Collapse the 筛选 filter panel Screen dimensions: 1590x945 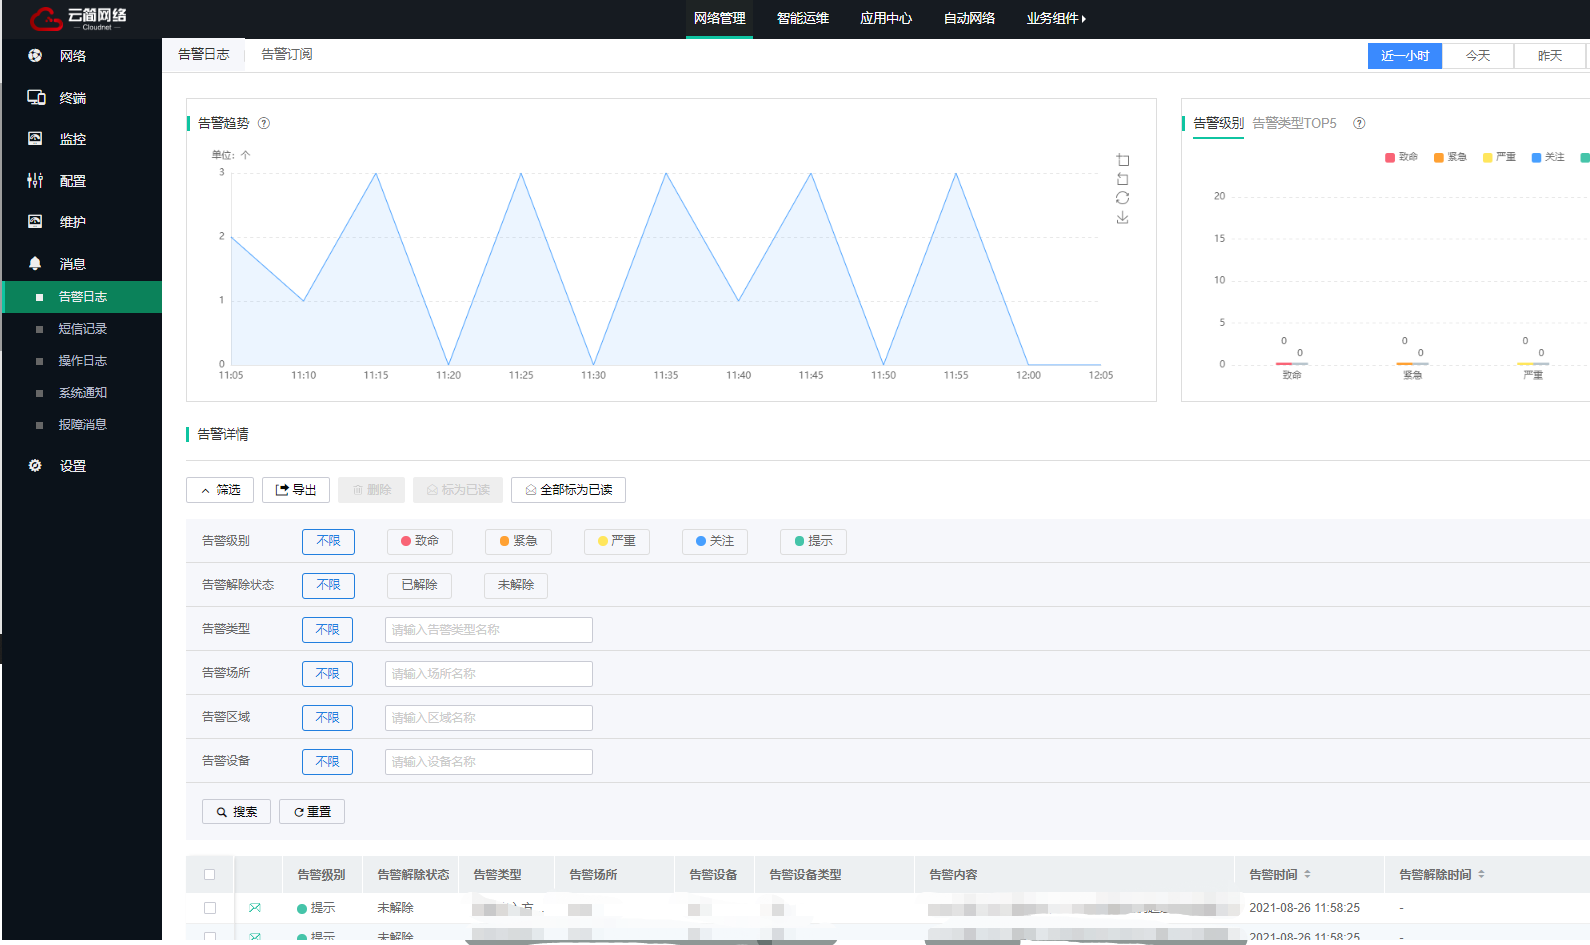pos(220,490)
